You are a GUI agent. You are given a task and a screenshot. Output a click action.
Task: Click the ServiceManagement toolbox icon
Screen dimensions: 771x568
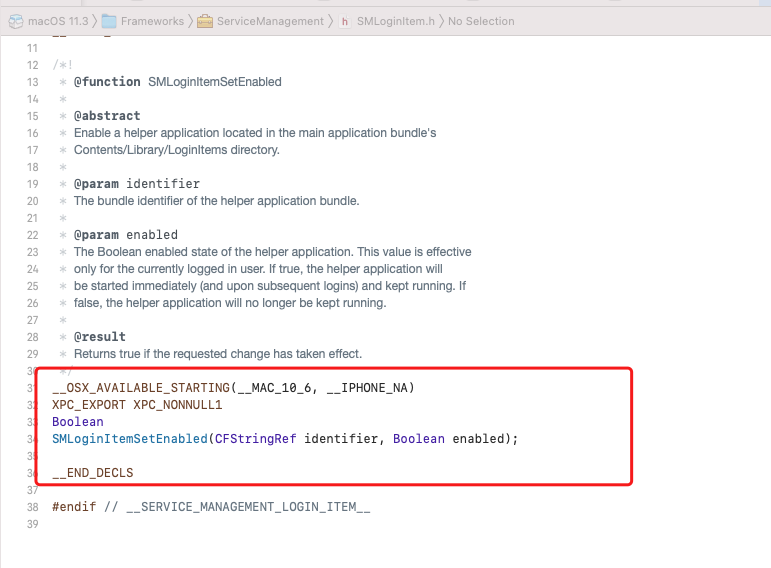(x=205, y=21)
